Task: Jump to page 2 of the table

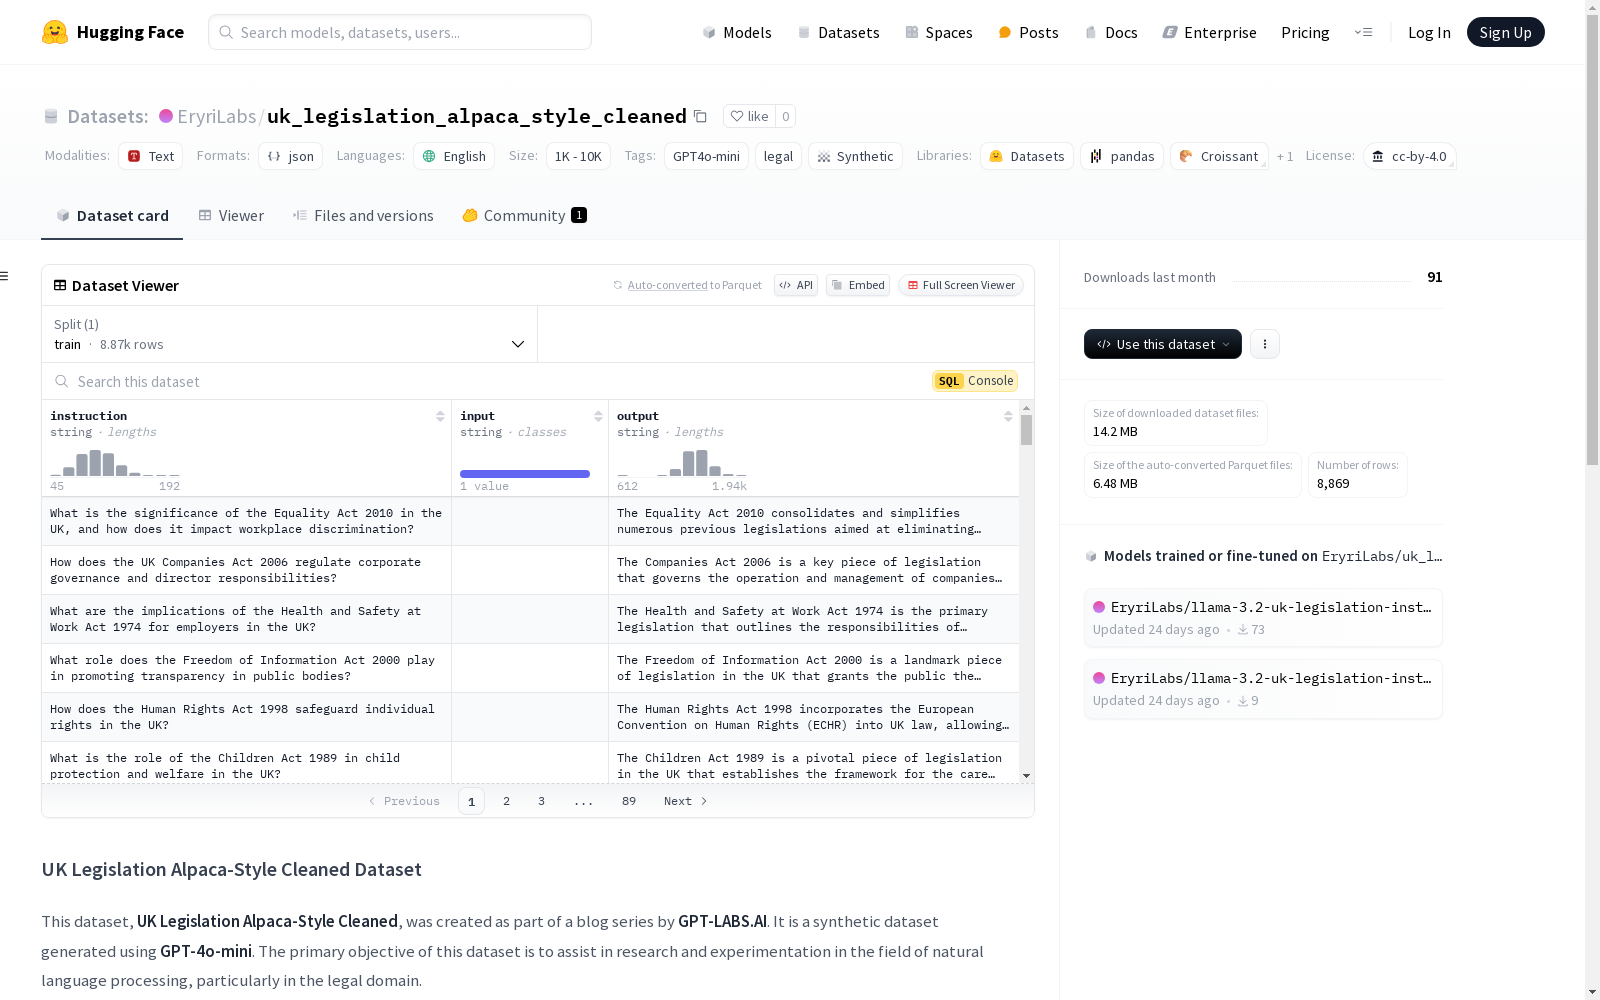Action: (507, 801)
